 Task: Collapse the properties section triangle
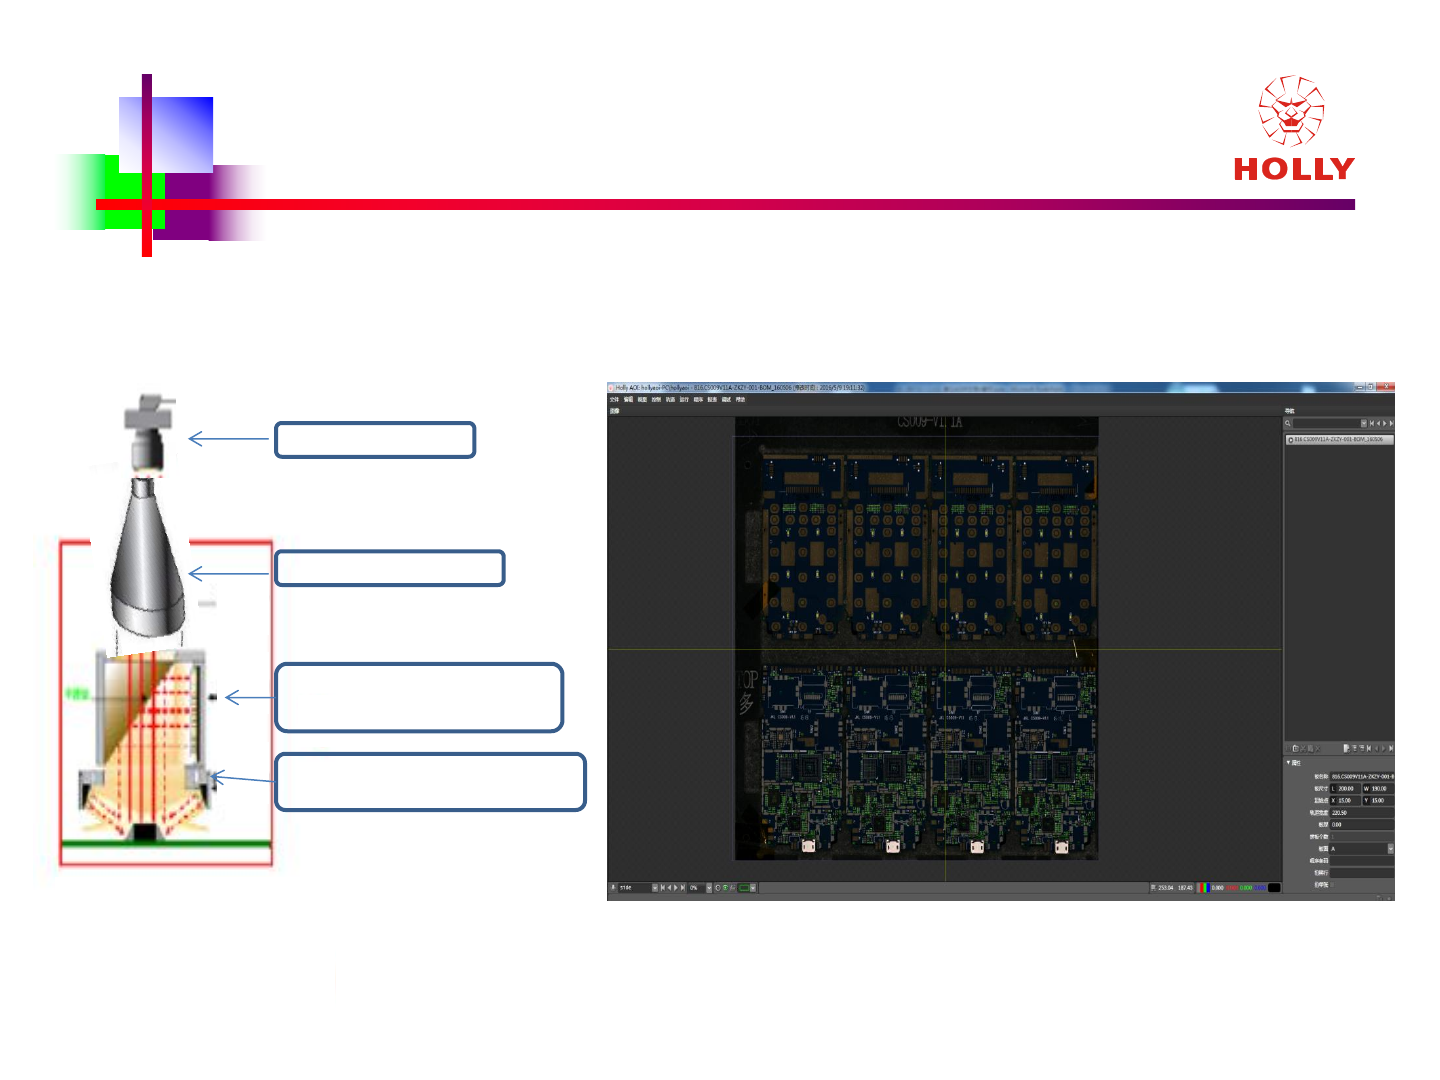(x=1288, y=763)
